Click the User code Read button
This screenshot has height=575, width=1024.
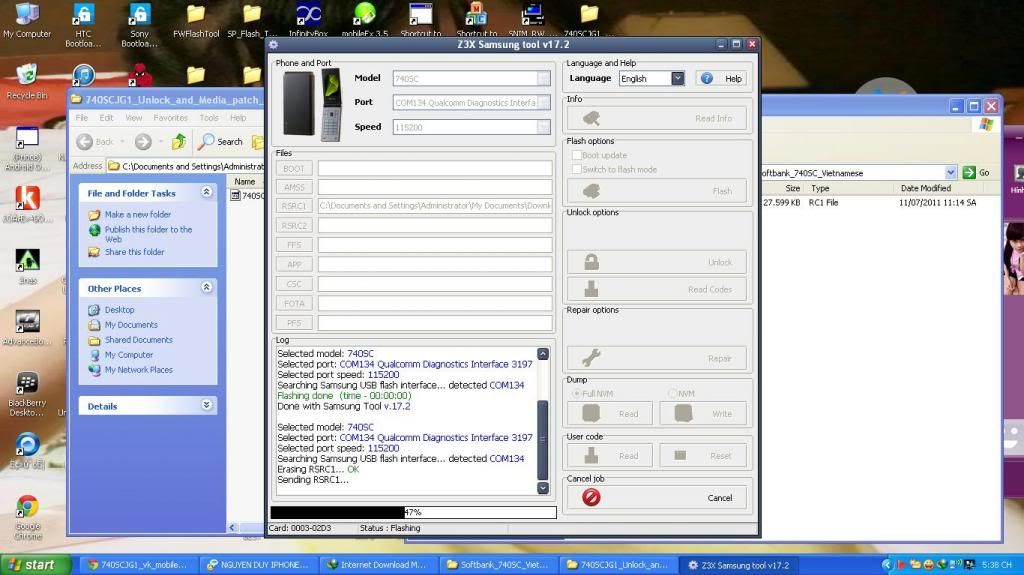pyautogui.click(x=609, y=455)
